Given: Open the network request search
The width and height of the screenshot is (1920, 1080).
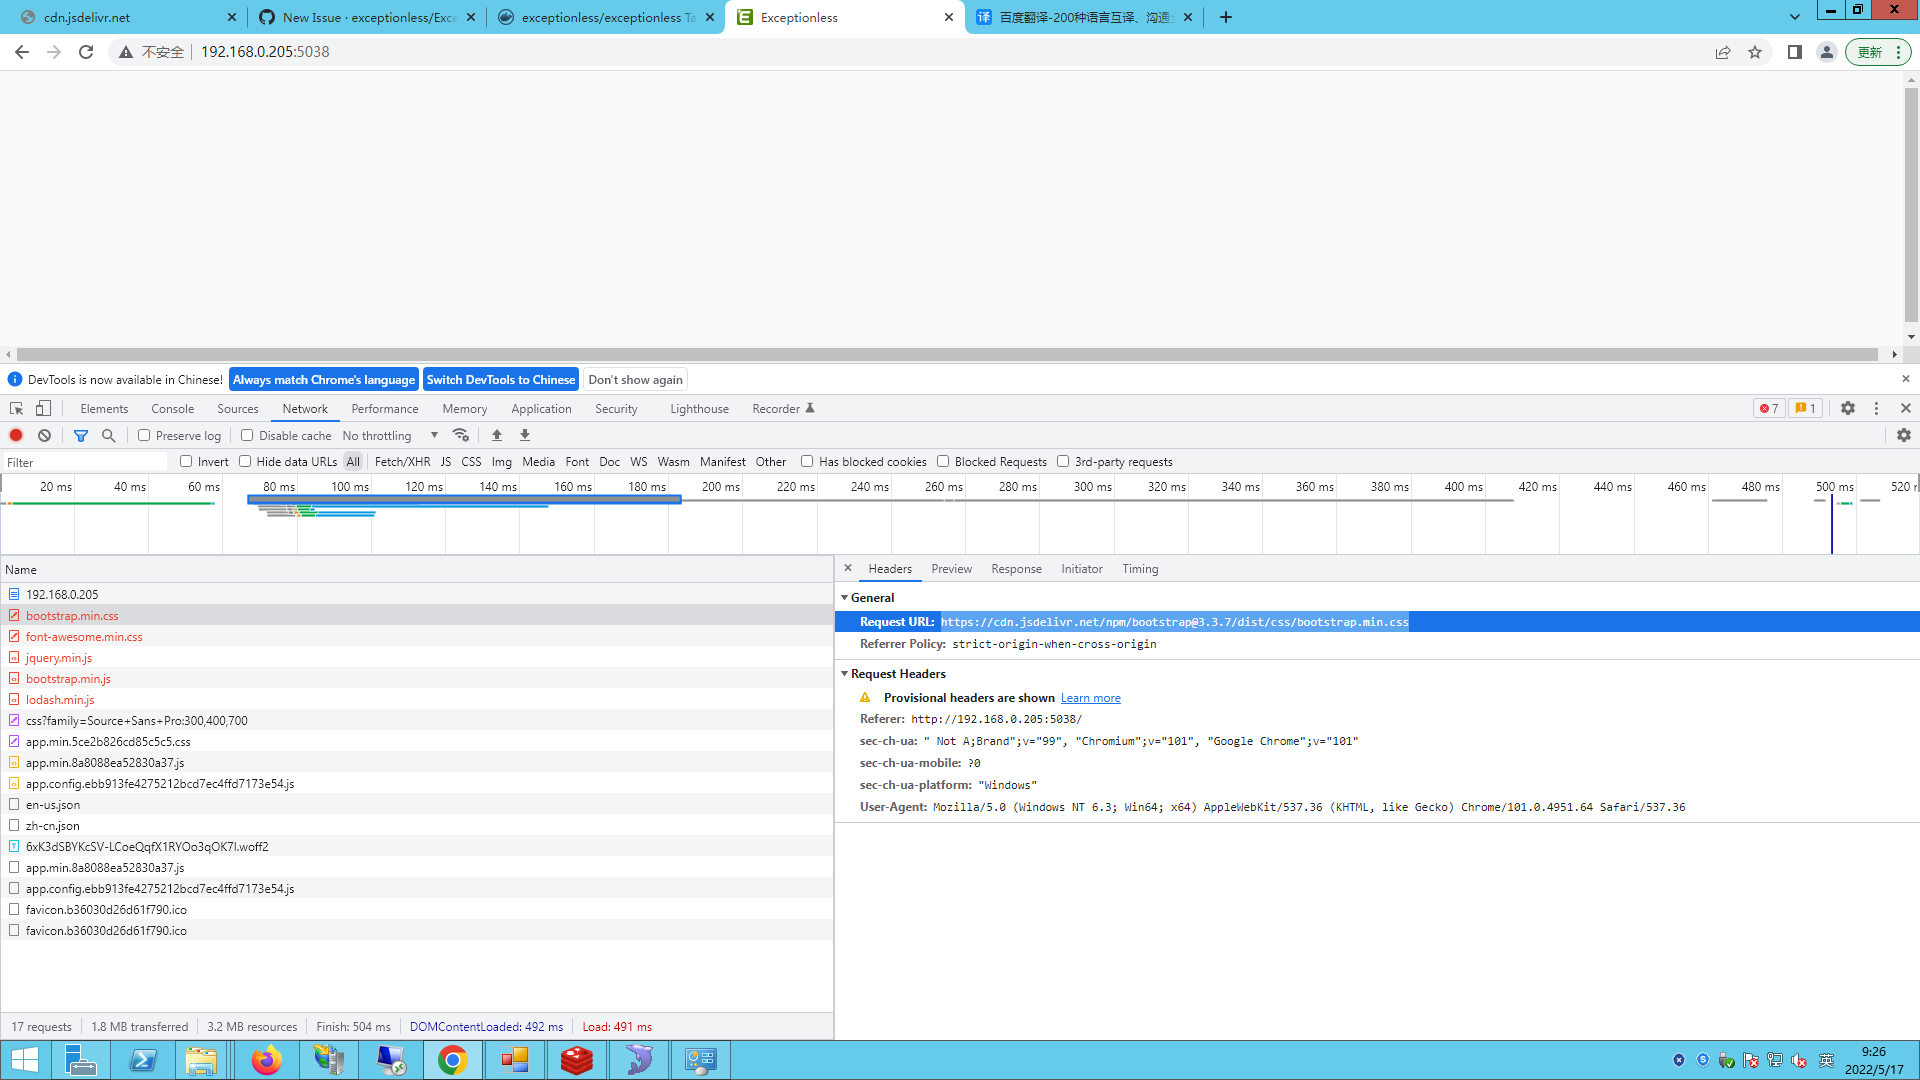Looking at the screenshot, I should point(108,435).
